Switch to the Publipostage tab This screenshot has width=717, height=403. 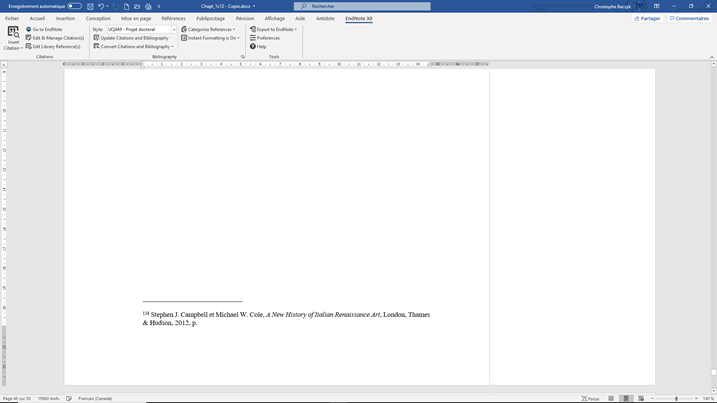tap(210, 18)
